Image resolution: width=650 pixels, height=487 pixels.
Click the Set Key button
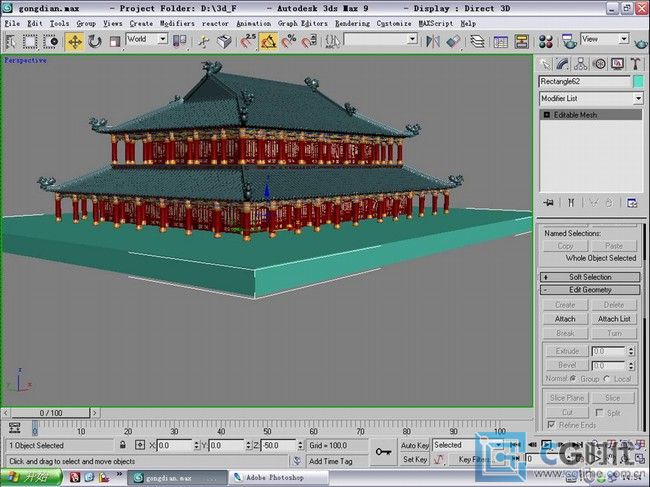pos(415,459)
